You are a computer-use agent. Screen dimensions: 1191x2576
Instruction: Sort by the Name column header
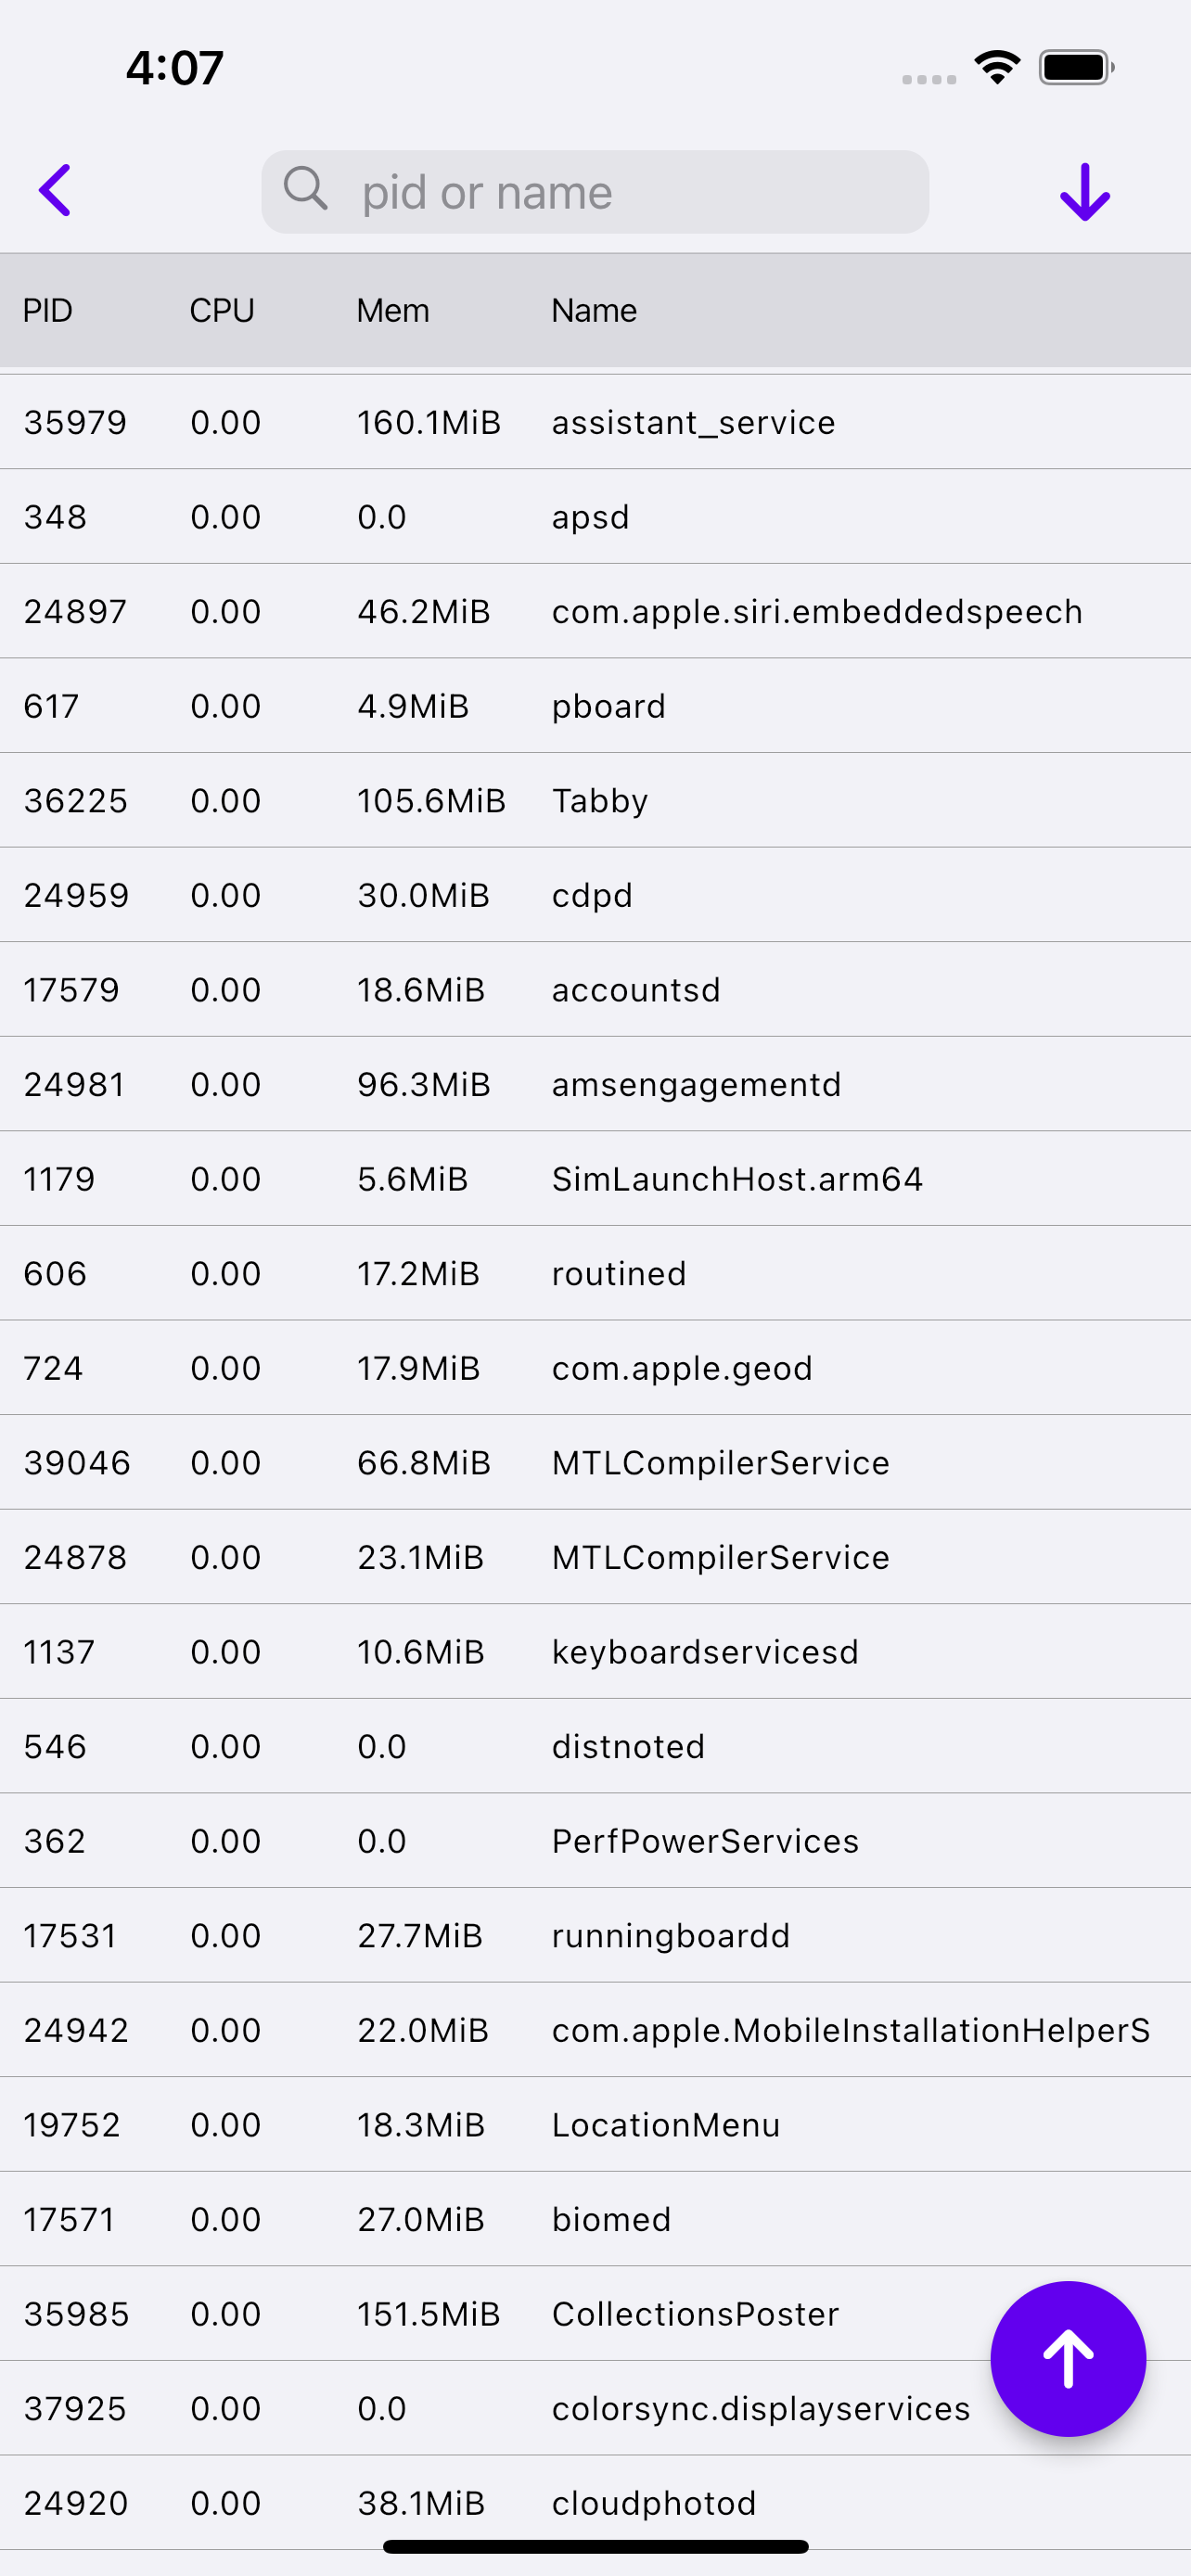(594, 311)
